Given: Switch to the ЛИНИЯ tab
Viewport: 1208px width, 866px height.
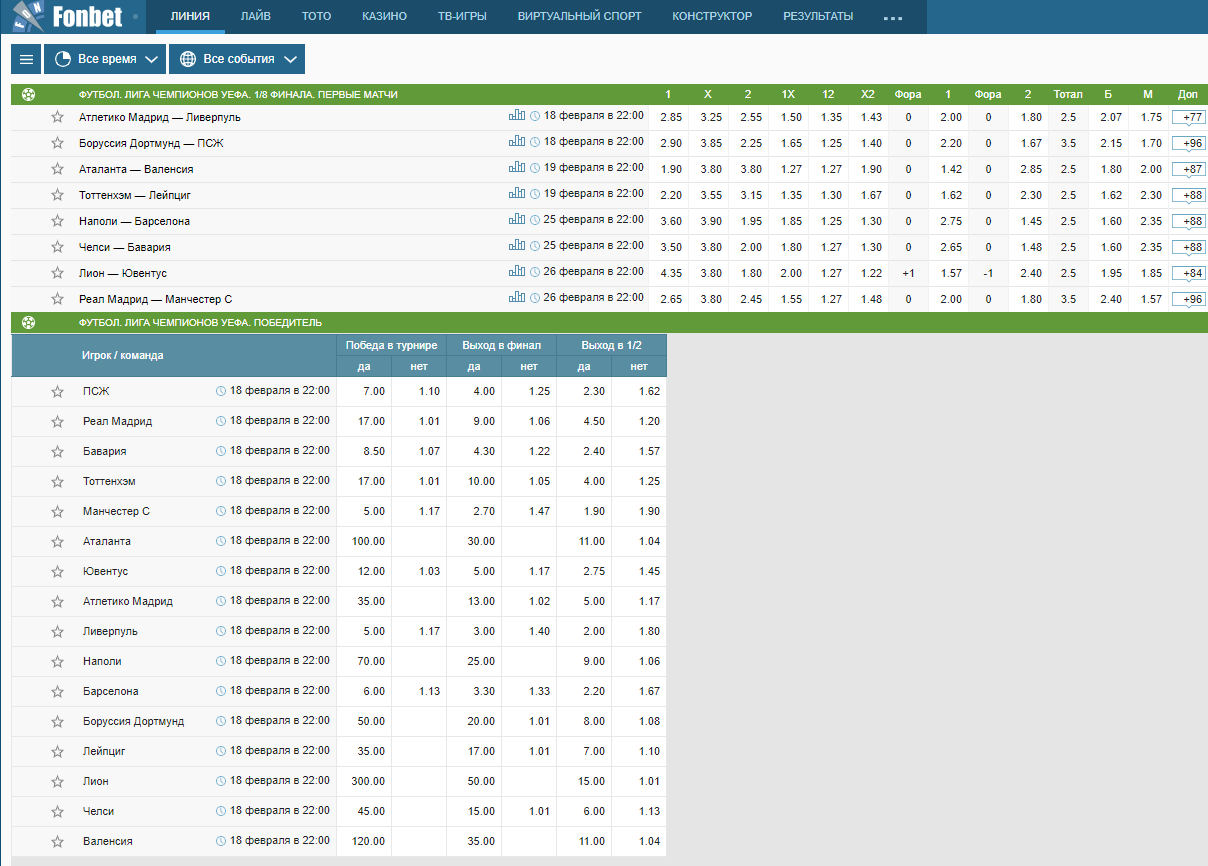Looking at the screenshot, I should tap(190, 16).
